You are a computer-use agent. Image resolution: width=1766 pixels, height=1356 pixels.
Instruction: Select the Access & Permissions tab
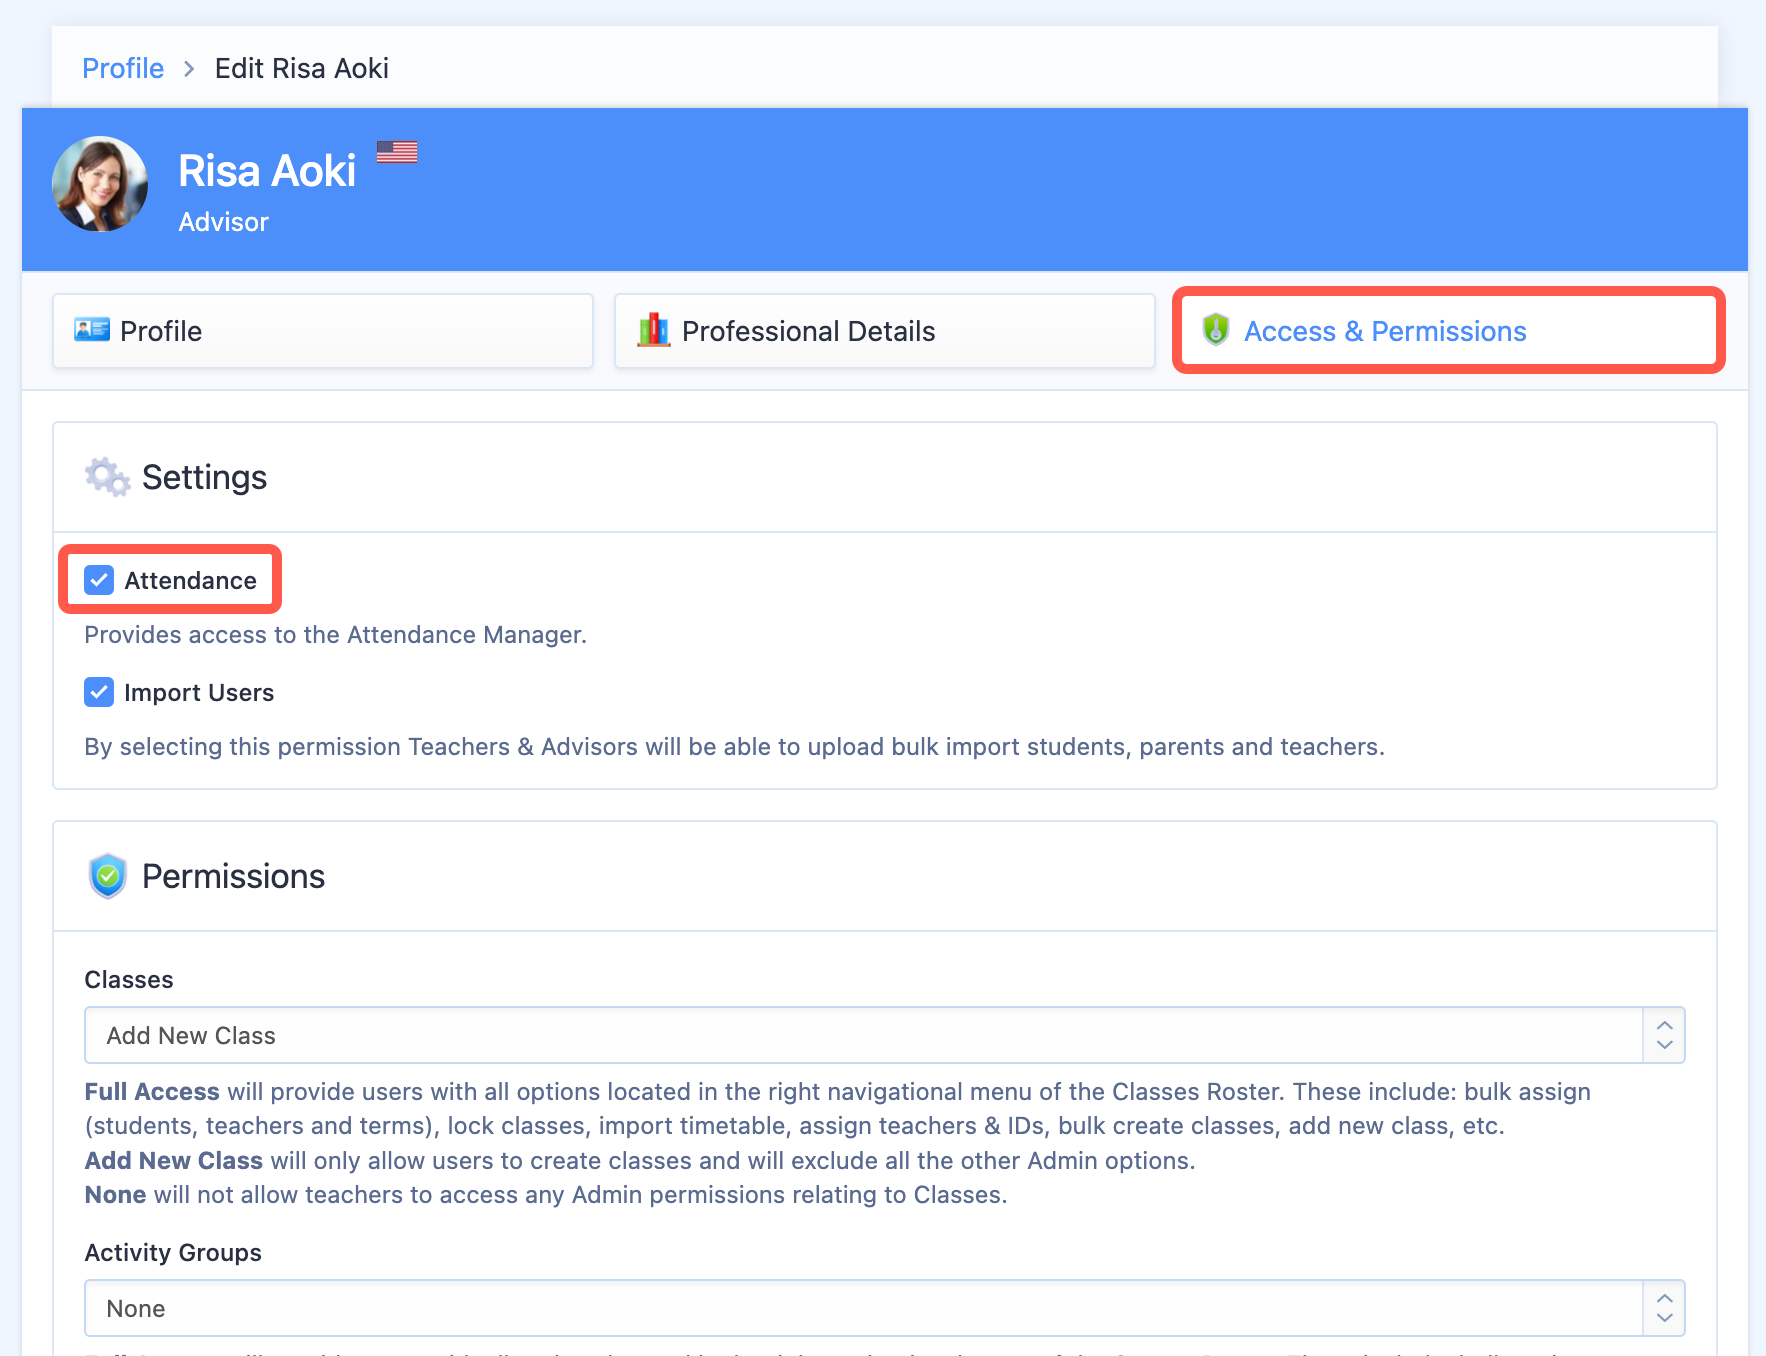point(1446,331)
